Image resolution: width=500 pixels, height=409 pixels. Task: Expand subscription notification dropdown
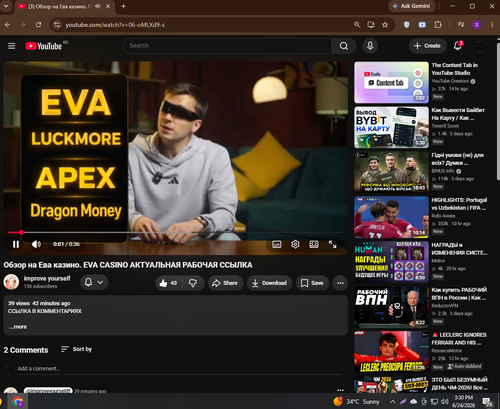coord(94,282)
